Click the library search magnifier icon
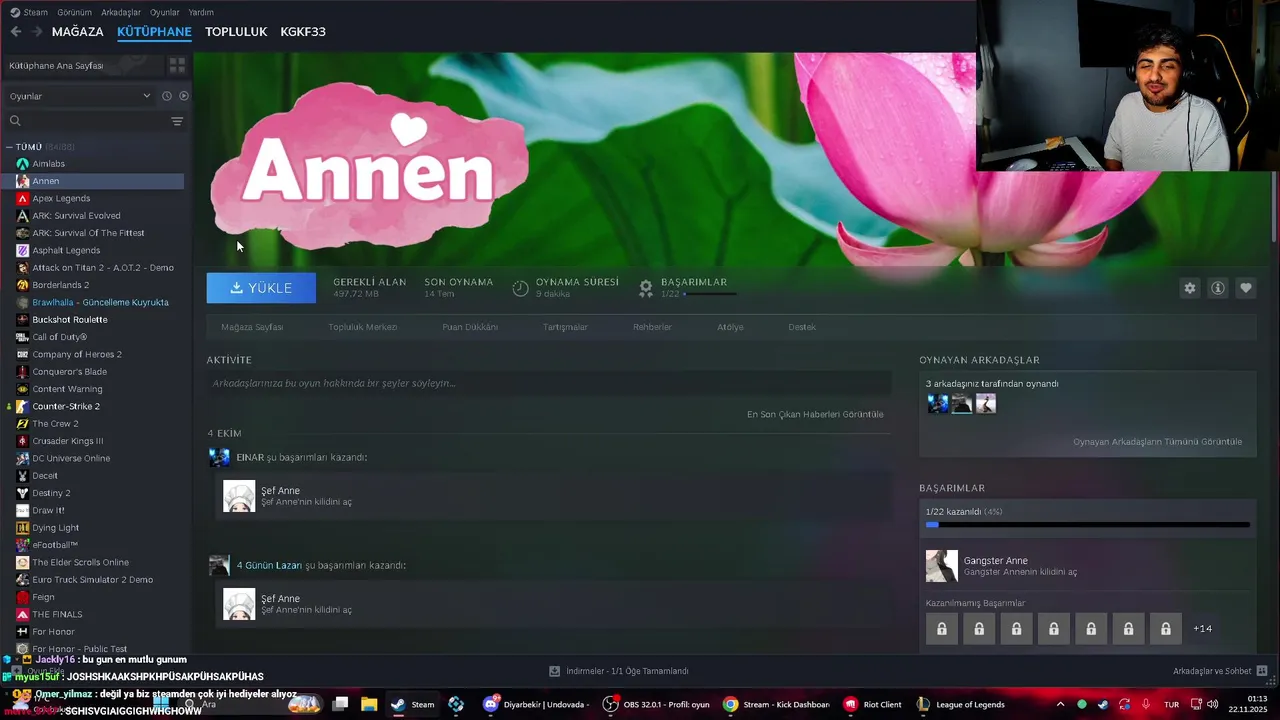This screenshot has width=1280, height=720. [15, 121]
